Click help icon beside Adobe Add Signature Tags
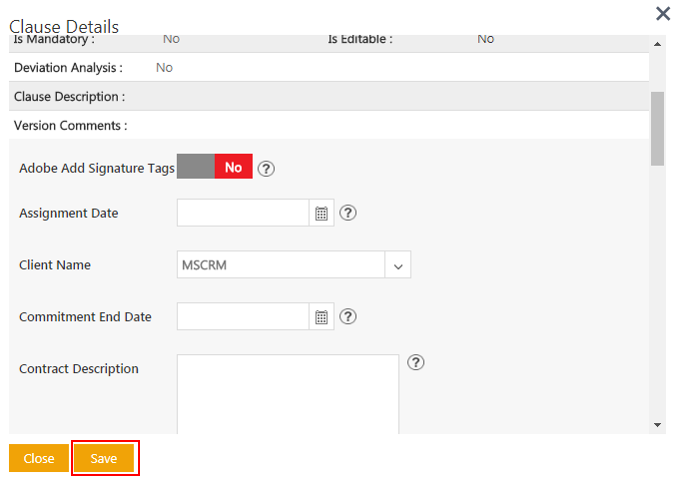 [266, 168]
